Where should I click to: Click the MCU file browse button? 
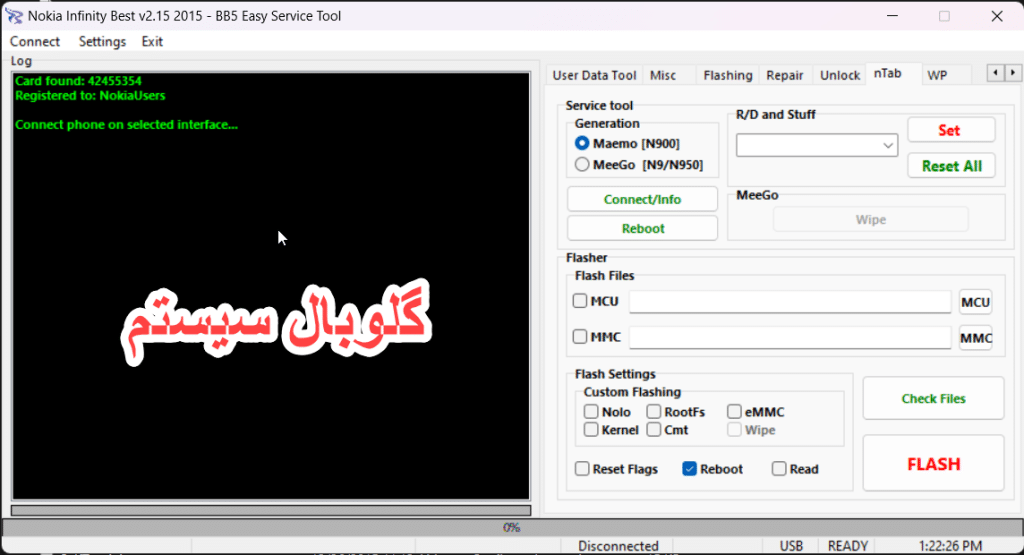pyautogui.click(x=975, y=302)
